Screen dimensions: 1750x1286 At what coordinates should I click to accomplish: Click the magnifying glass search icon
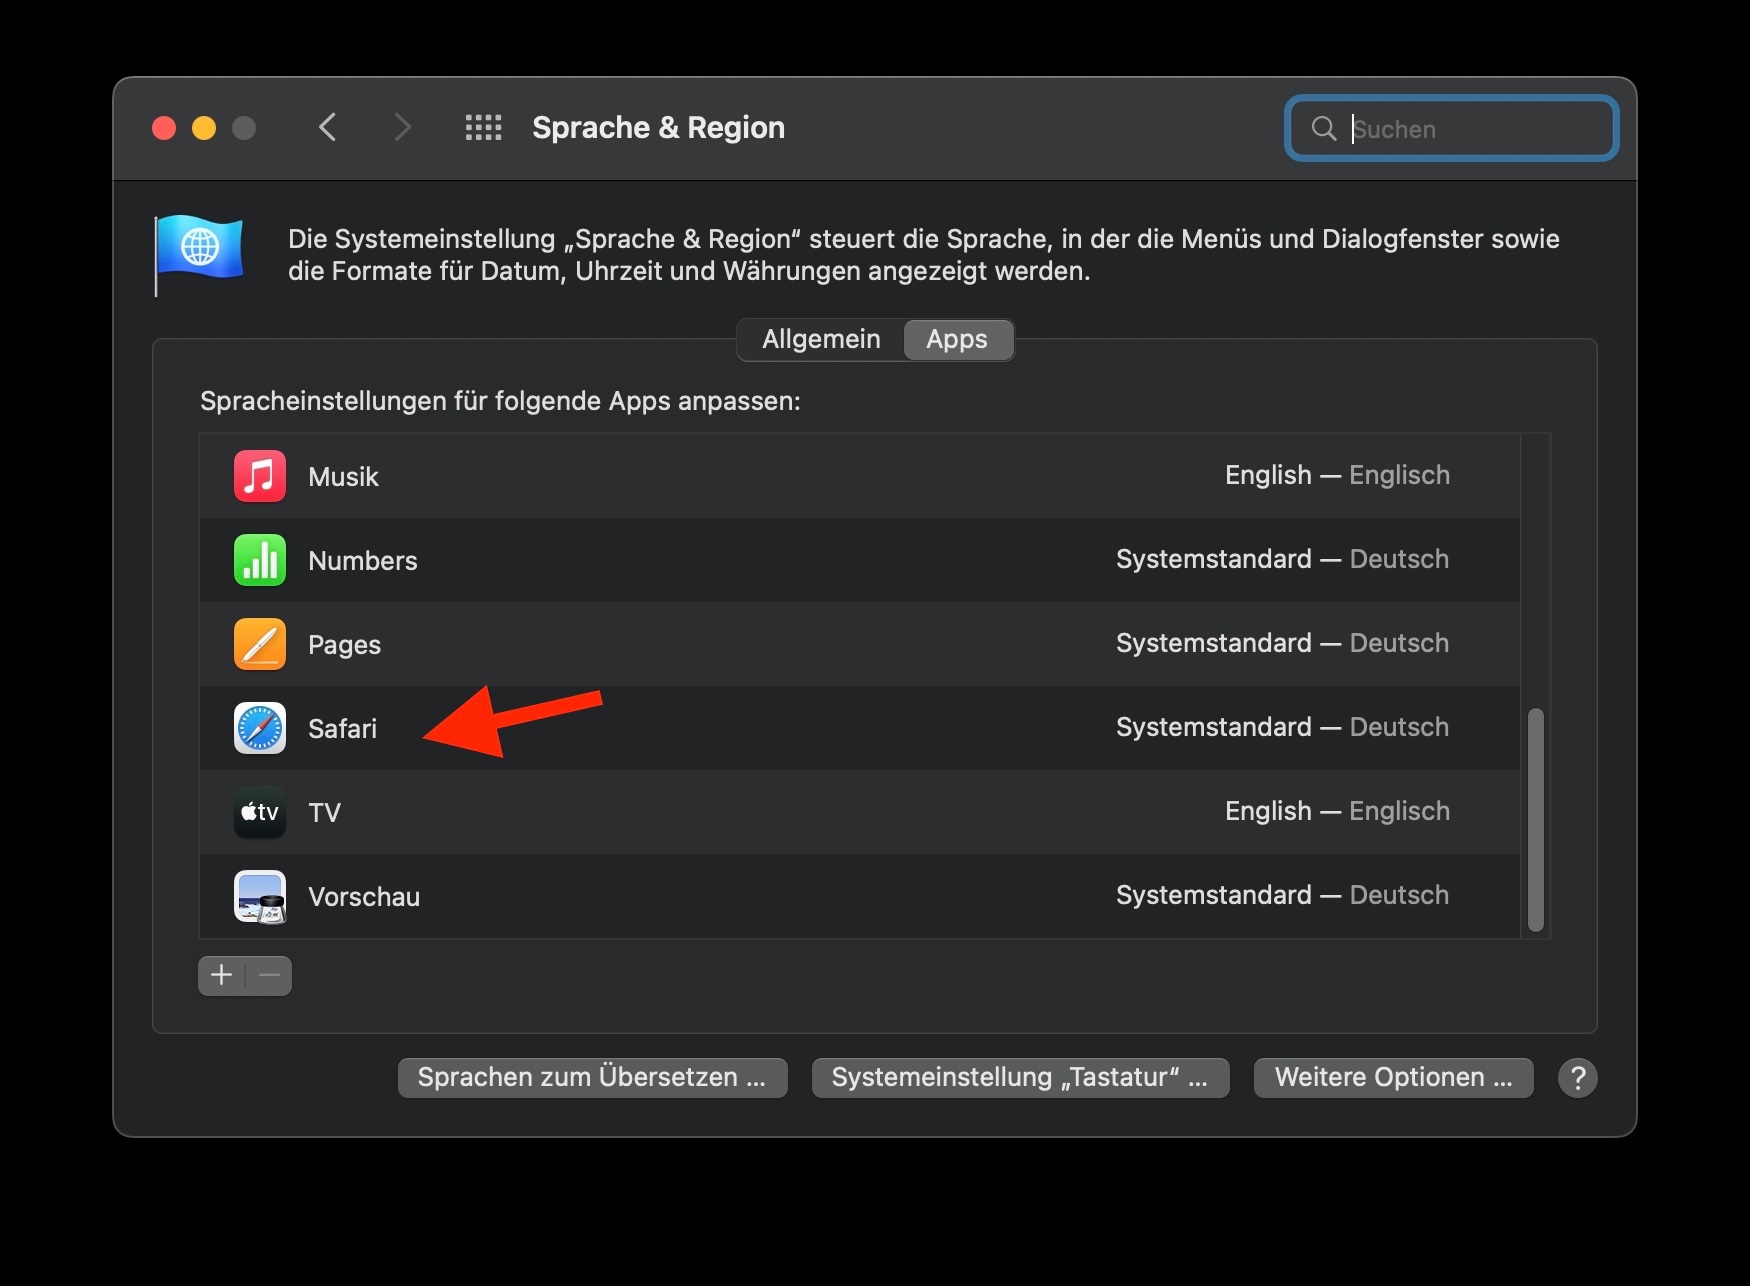pos(1324,128)
